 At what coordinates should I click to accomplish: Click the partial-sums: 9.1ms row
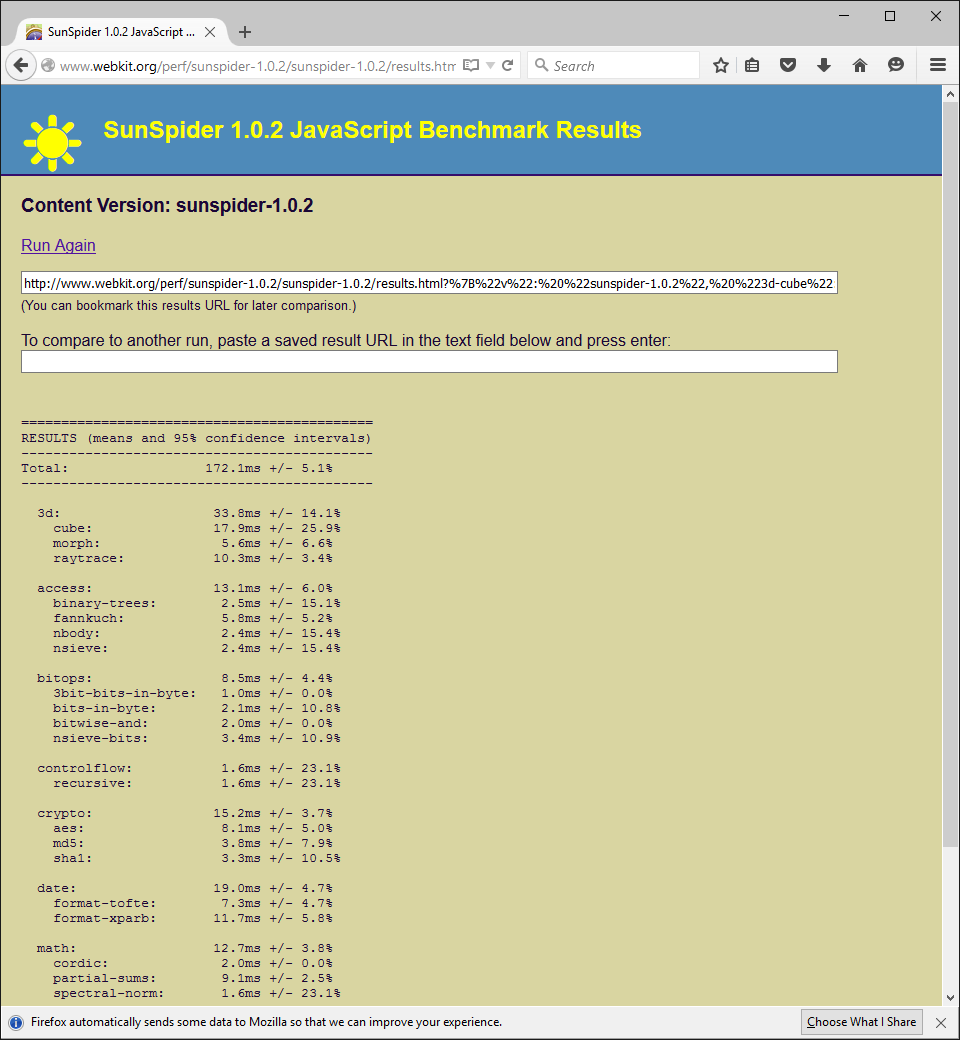click(x=192, y=978)
